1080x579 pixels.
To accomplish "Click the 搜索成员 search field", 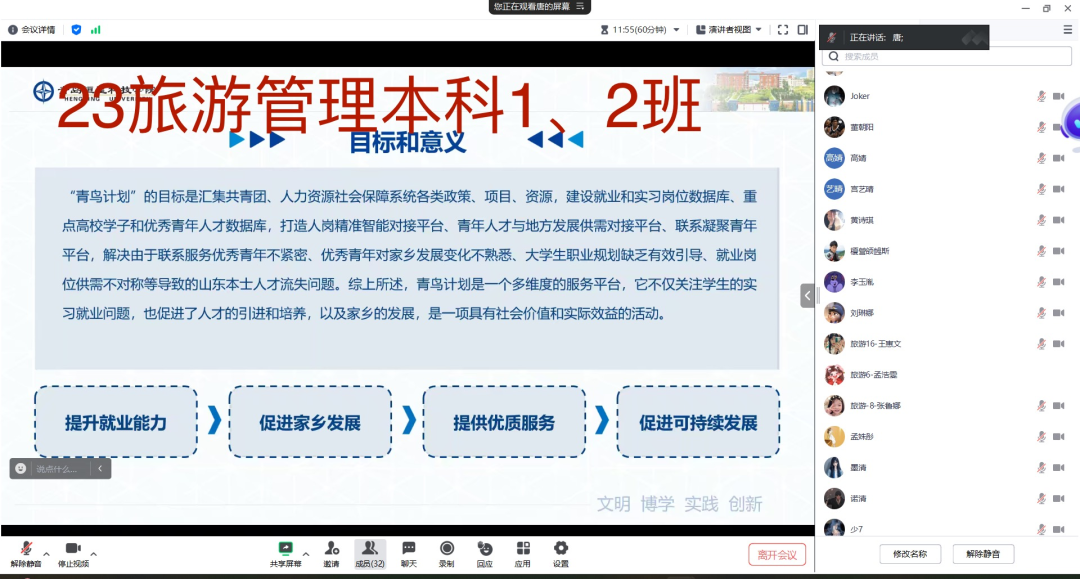I will point(940,57).
